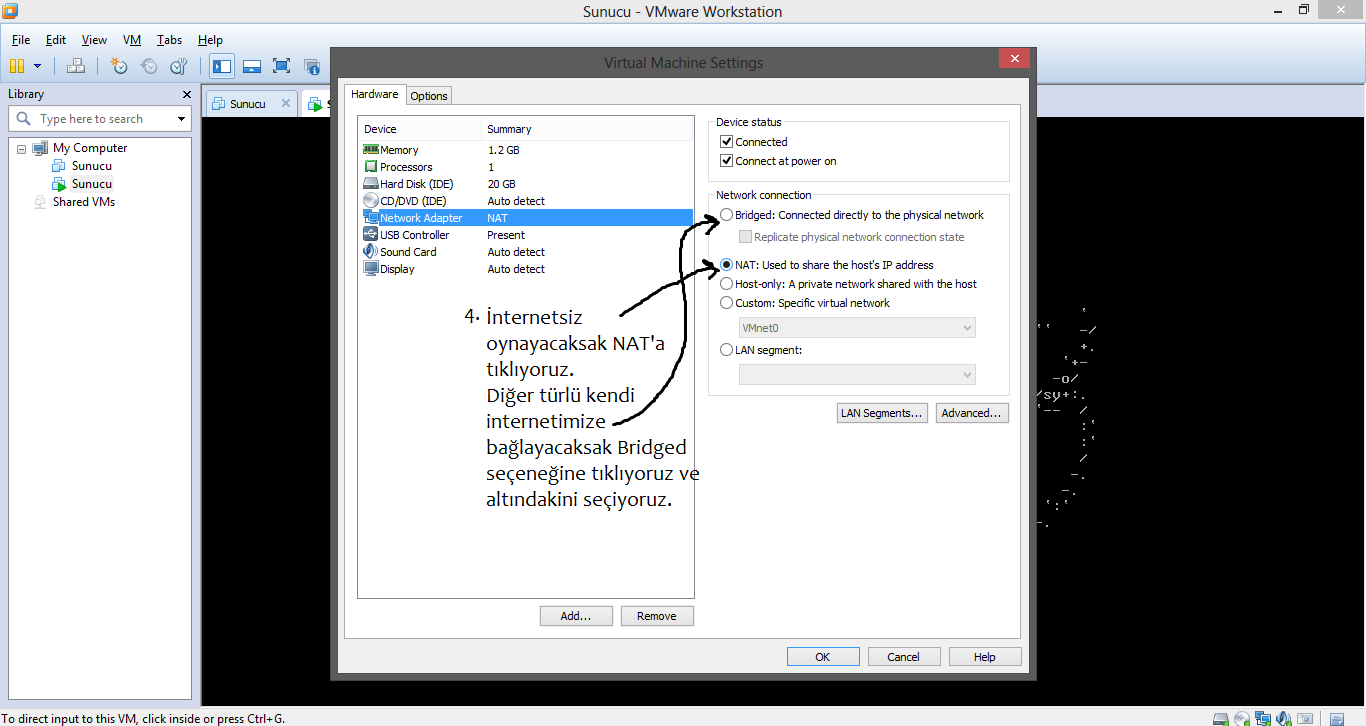Click the LAN Segments... button
This screenshot has width=1366, height=726.
(x=882, y=413)
